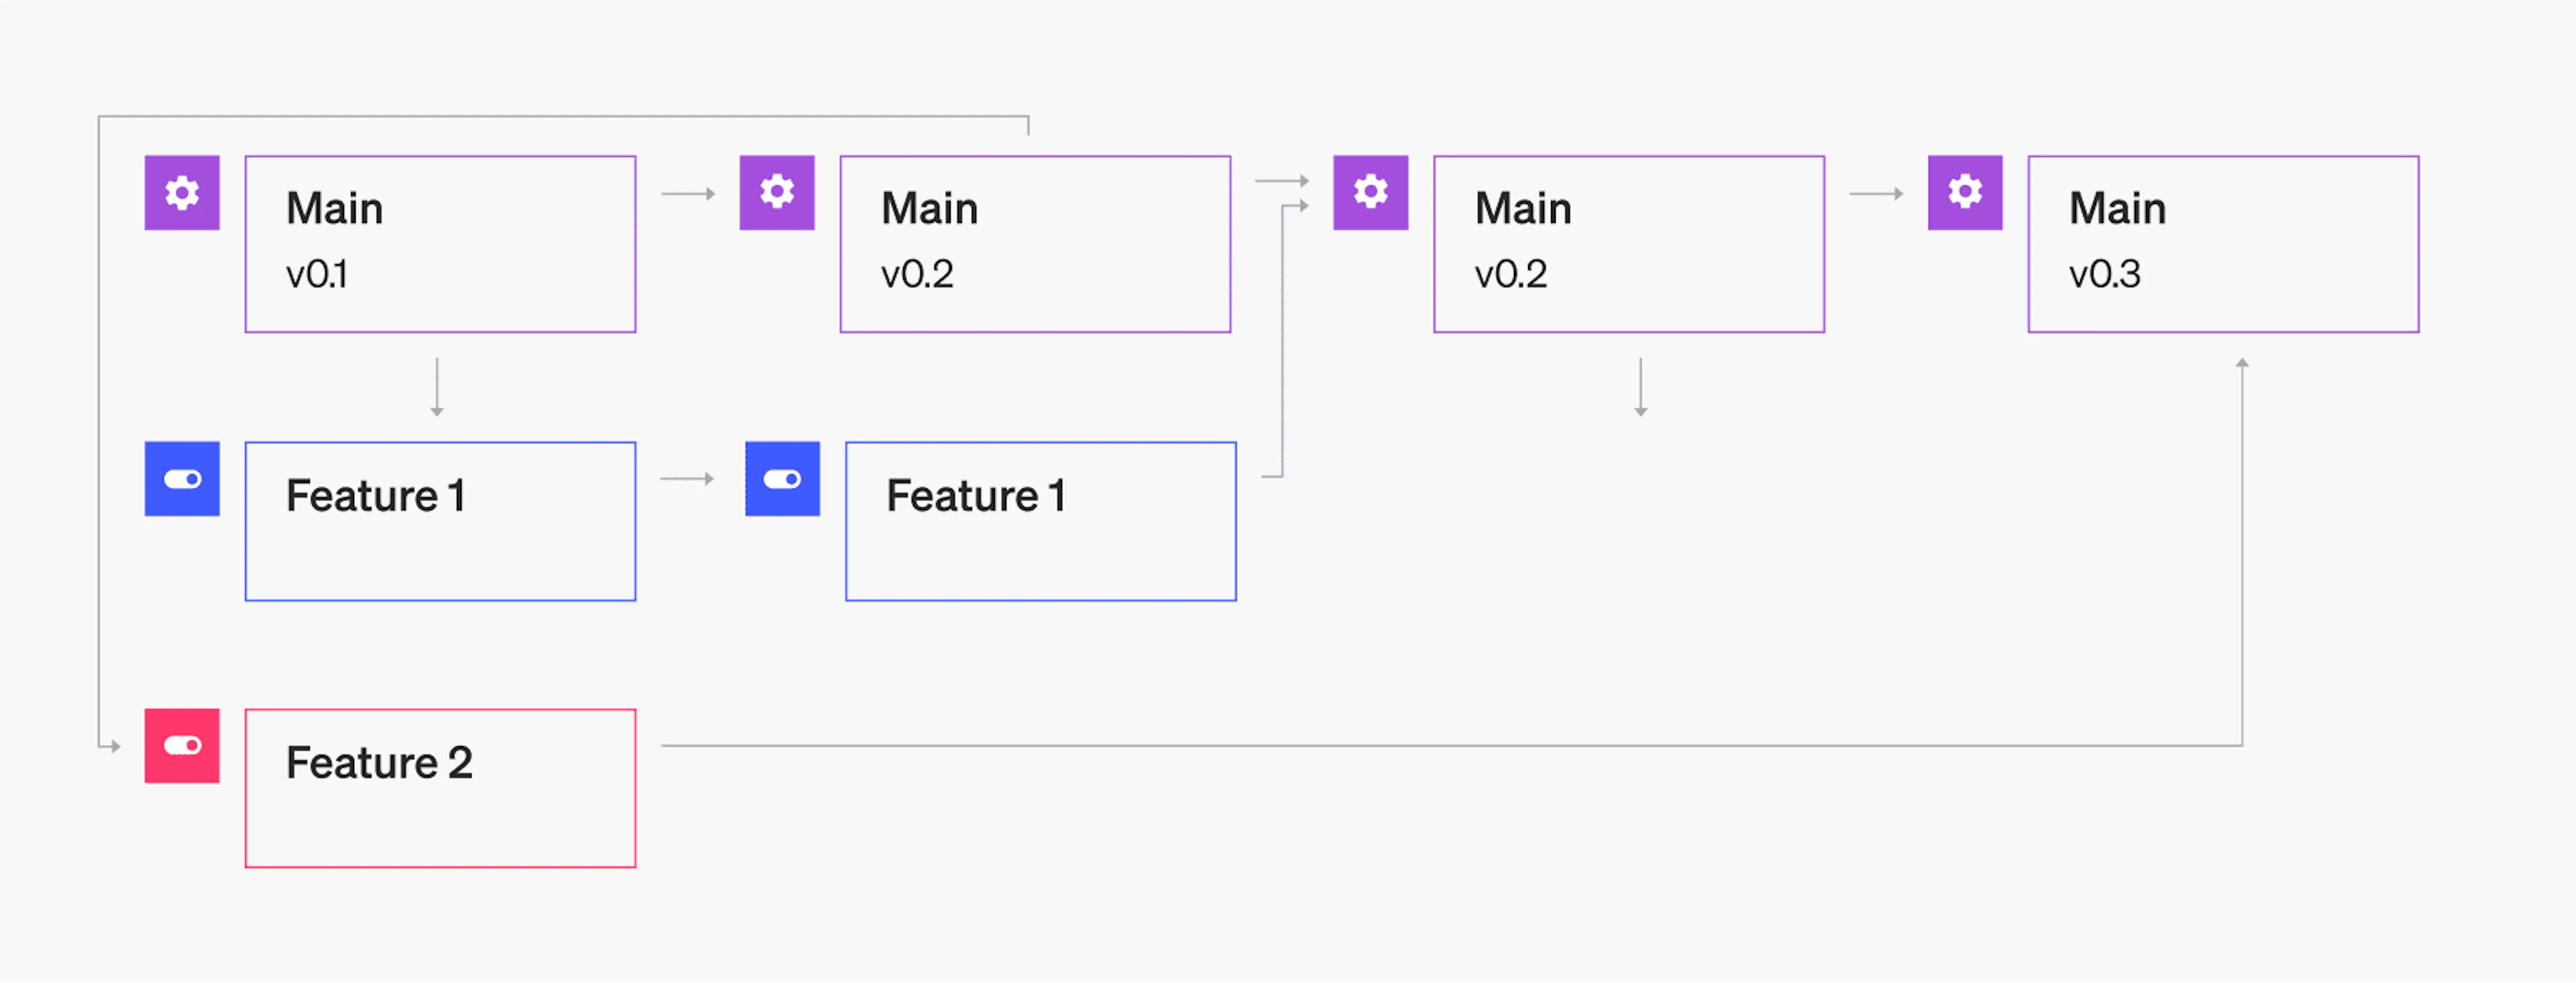Select the pink Feature 2 box
Screen dimensions: 2576x983
coord(440,788)
